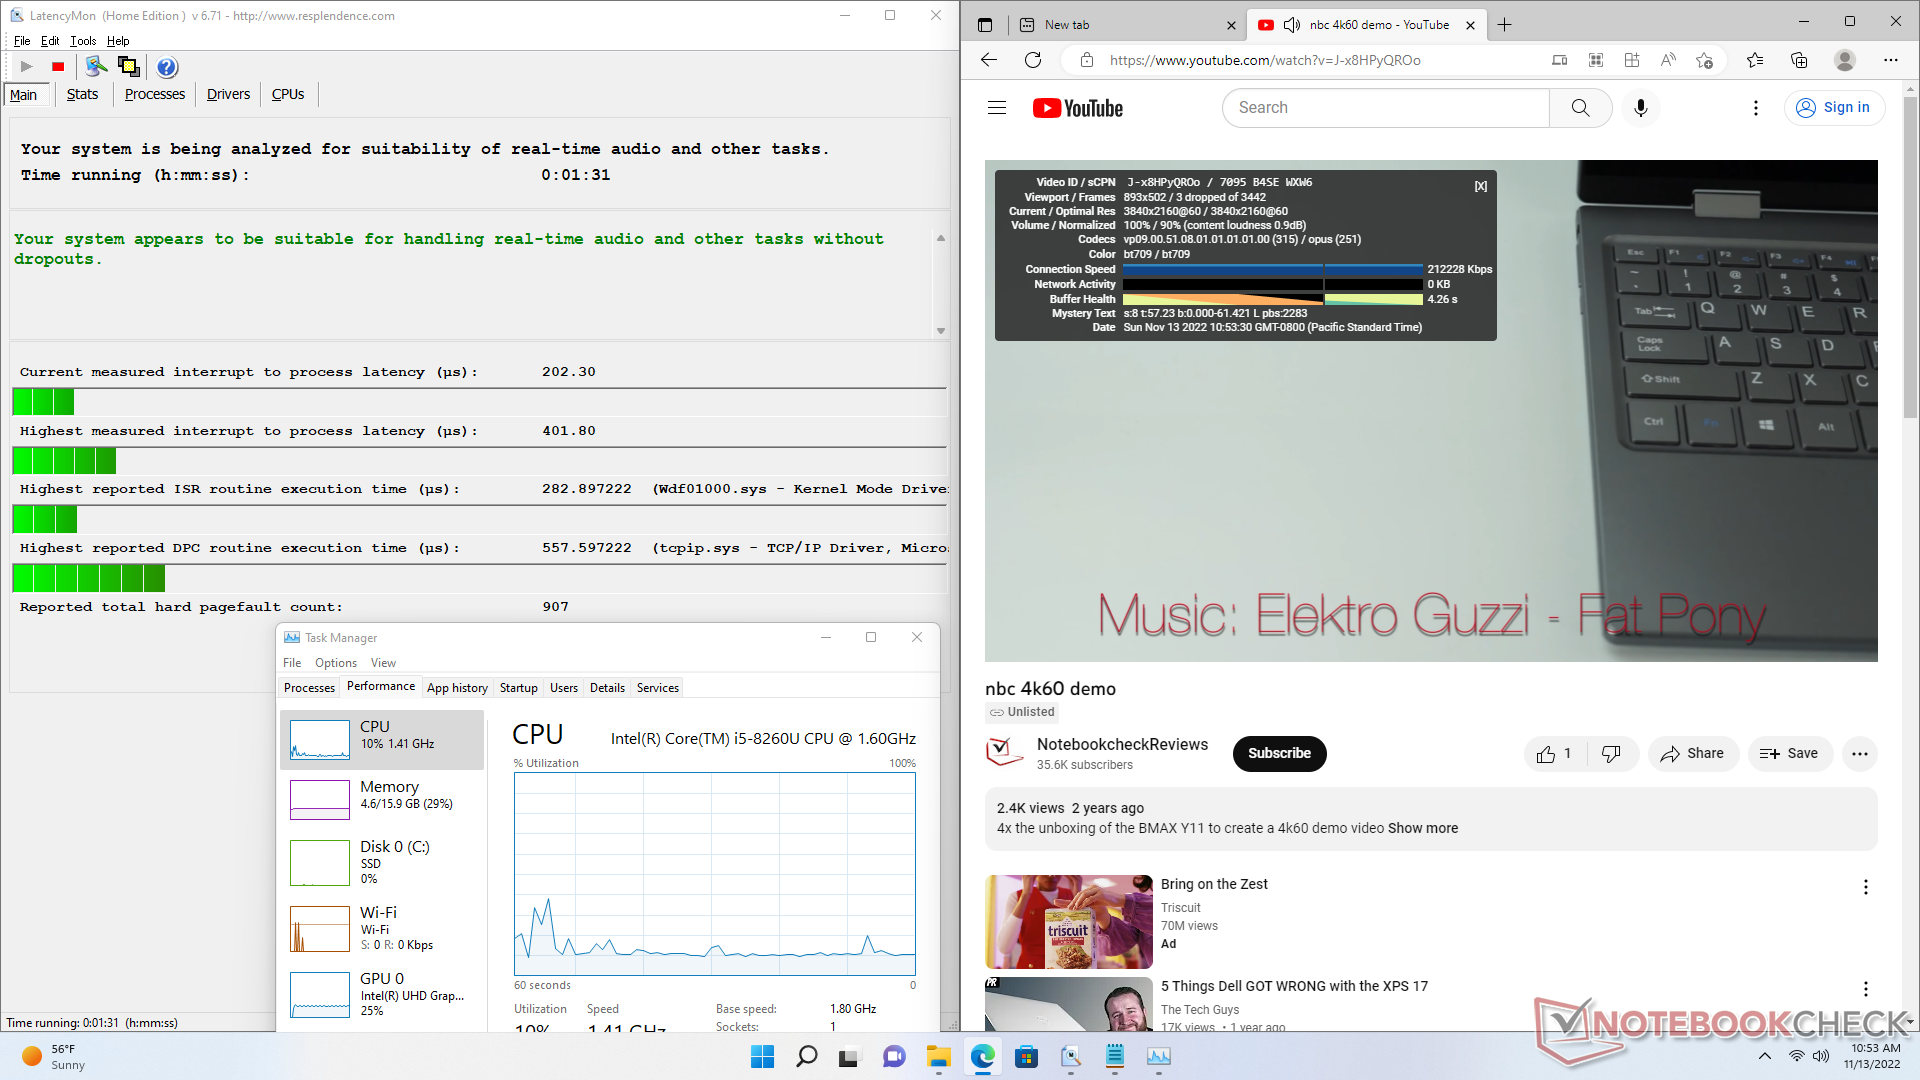Open LatencyMon blue help icon
The height and width of the screenshot is (1080, 1920).
(167, 67)
